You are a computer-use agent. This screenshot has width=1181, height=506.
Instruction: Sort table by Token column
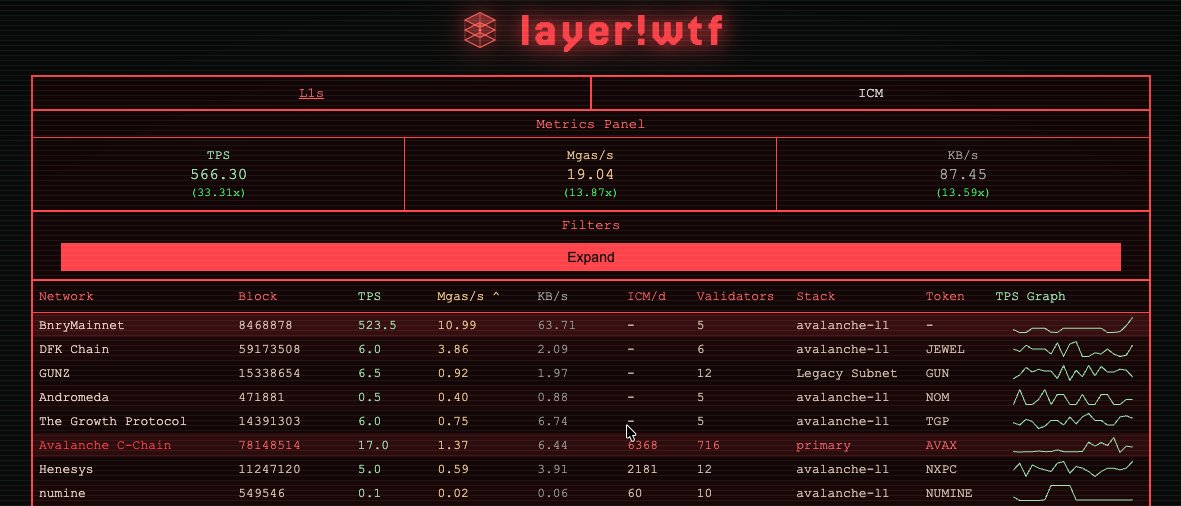pos(944,296)
